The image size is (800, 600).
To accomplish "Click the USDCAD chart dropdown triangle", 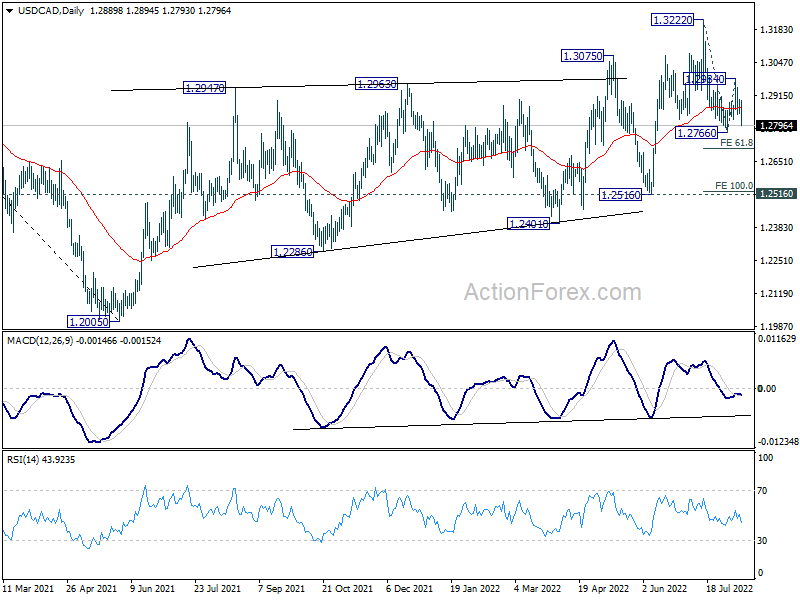I will [x=10, y=11].
